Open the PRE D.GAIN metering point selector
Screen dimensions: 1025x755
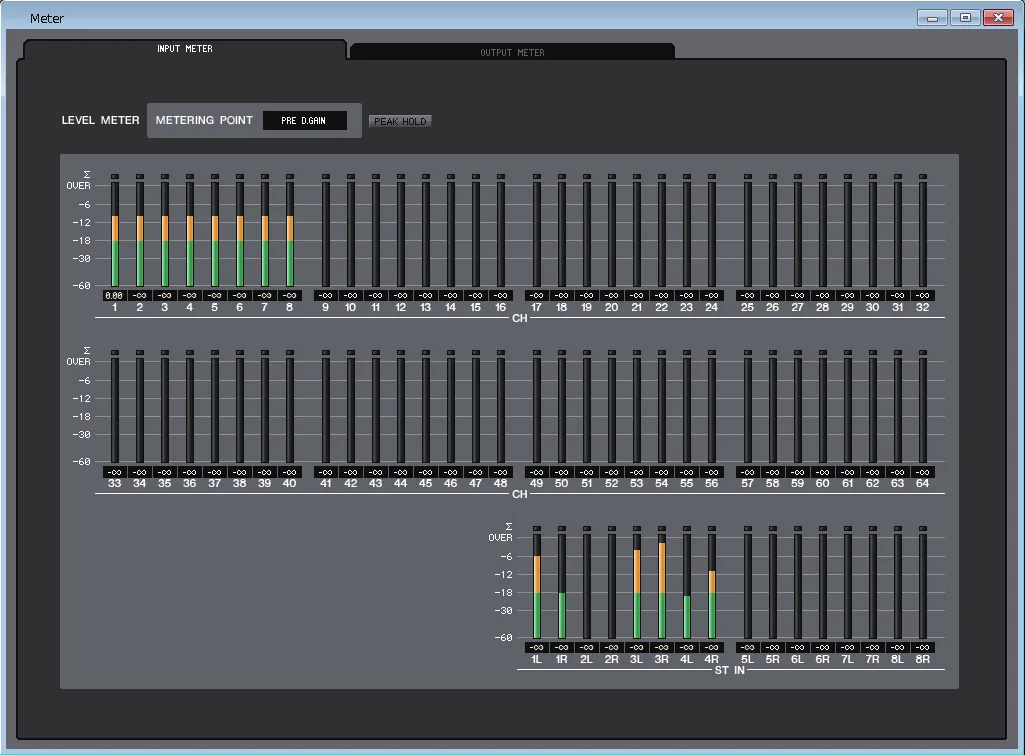tap(304, 120)
